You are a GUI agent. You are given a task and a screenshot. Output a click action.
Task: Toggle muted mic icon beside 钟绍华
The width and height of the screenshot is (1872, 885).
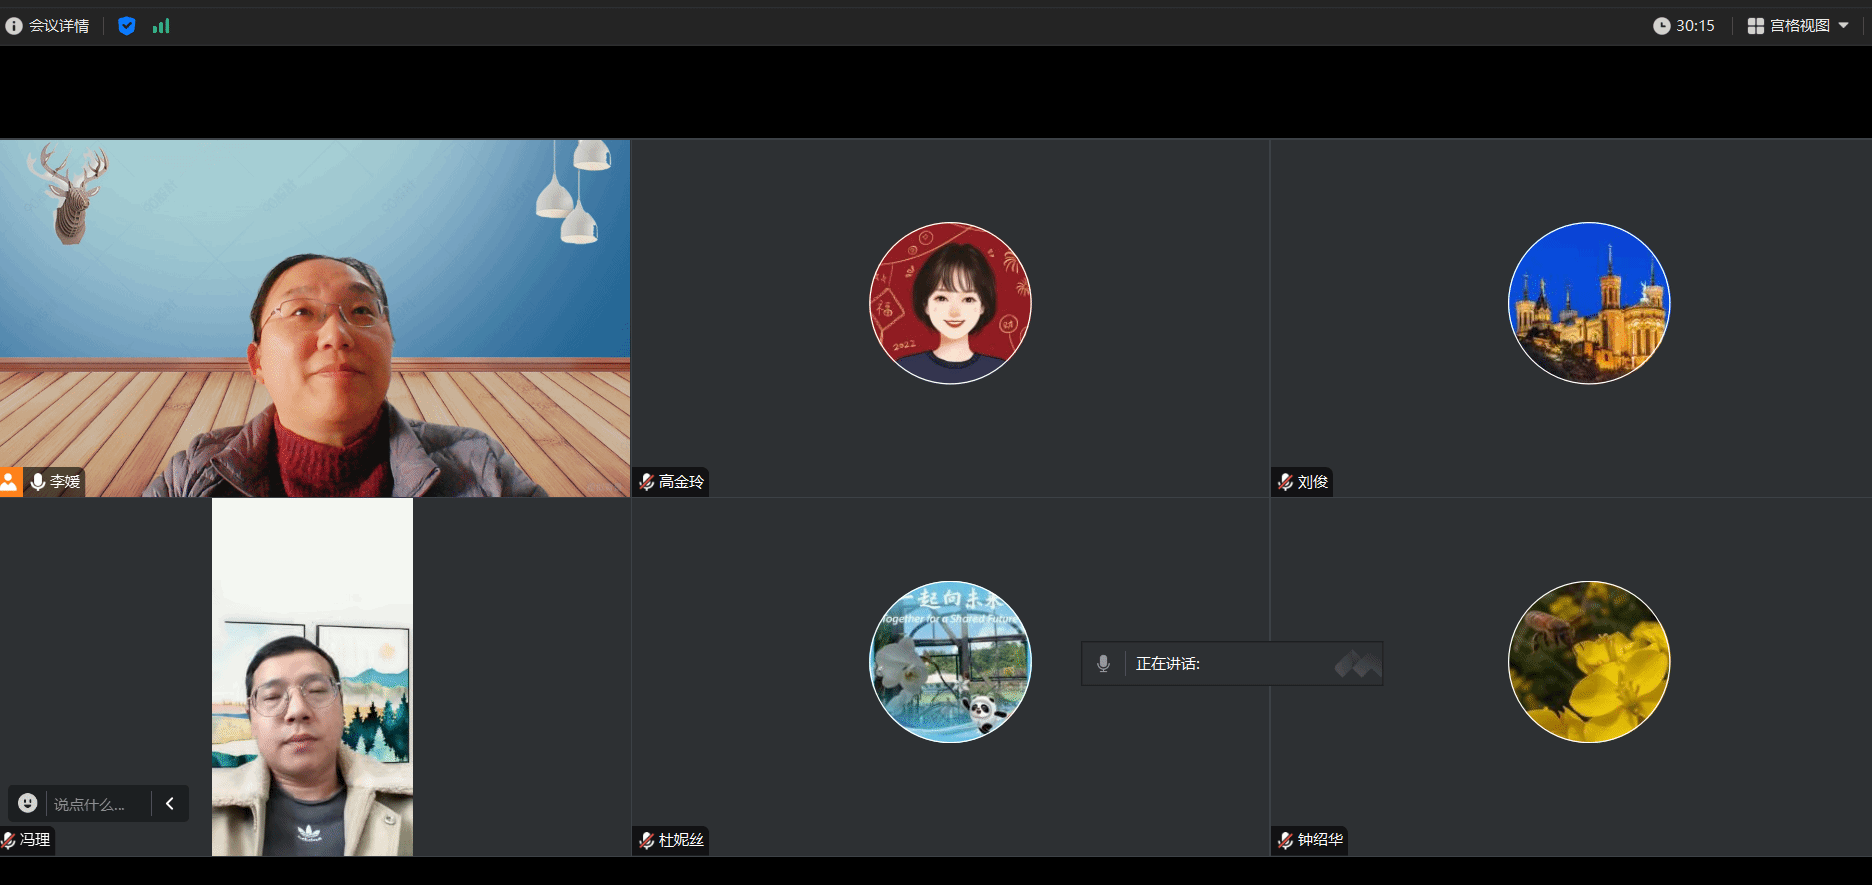tap(1285, 840)
